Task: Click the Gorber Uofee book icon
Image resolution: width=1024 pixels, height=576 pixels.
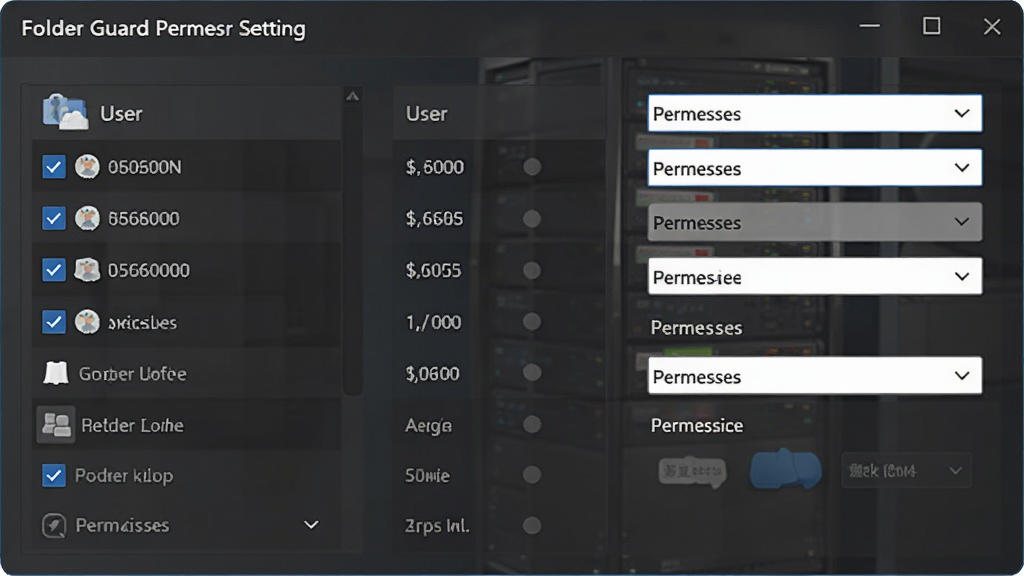Action: point(56,373)
